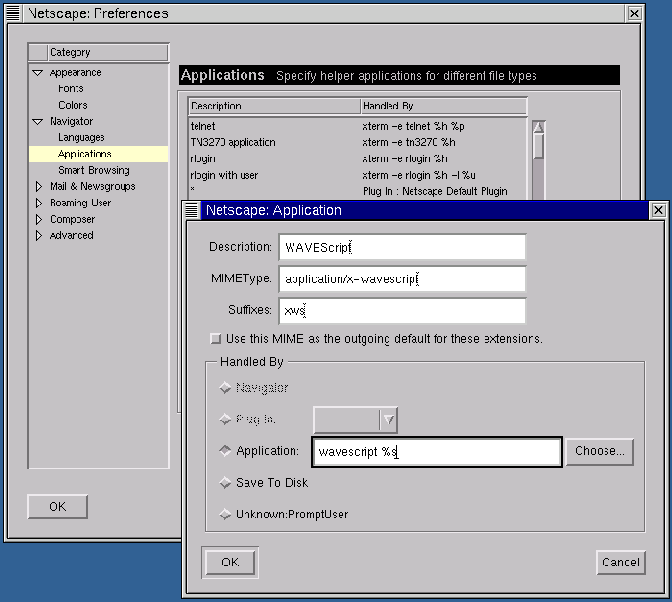672x602 pixels.
Task: Click scroll-up arrow of applications list
Action: tap(538, 127)
